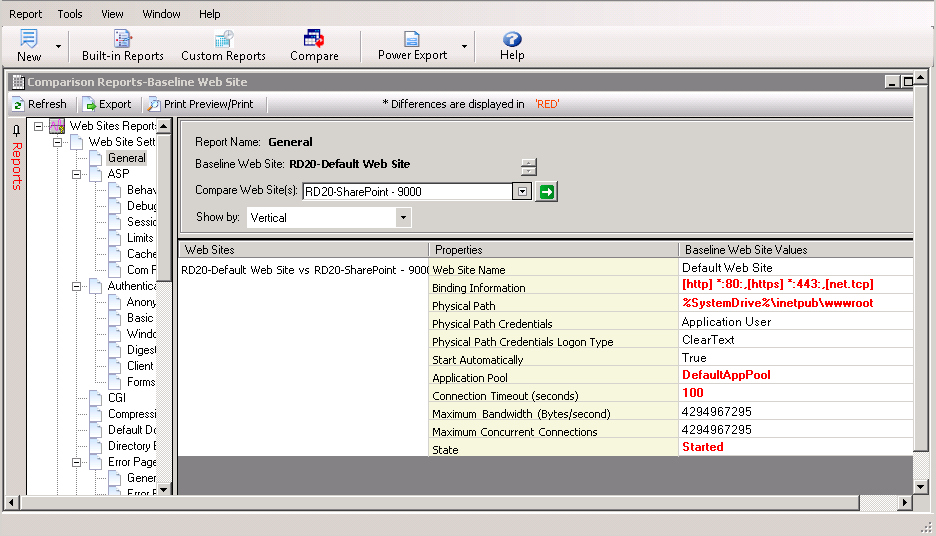The image size is (936, 536).
Task: Open the Show by Vertical dropdown
Action: [x=404, y=217]
